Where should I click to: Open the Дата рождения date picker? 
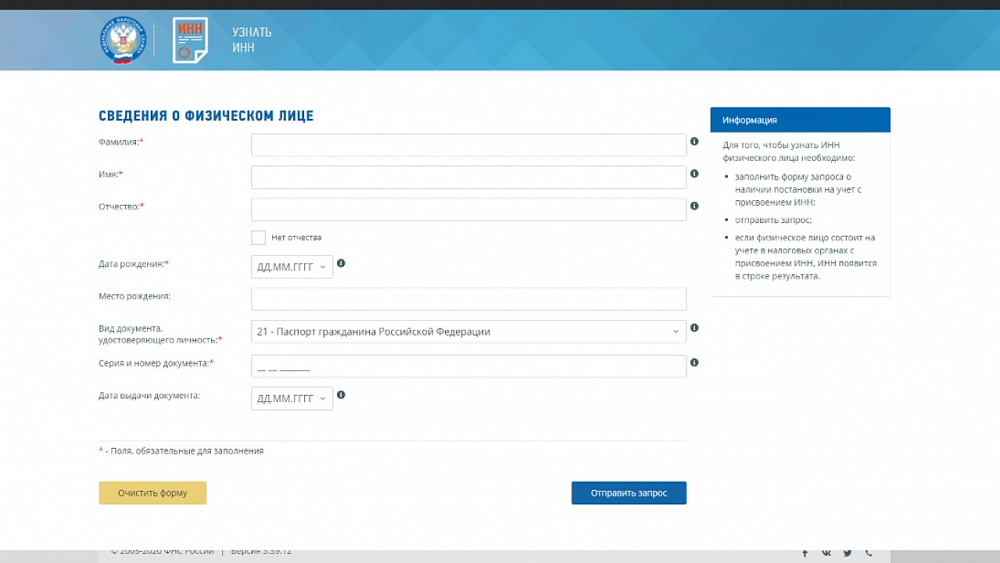291,266
